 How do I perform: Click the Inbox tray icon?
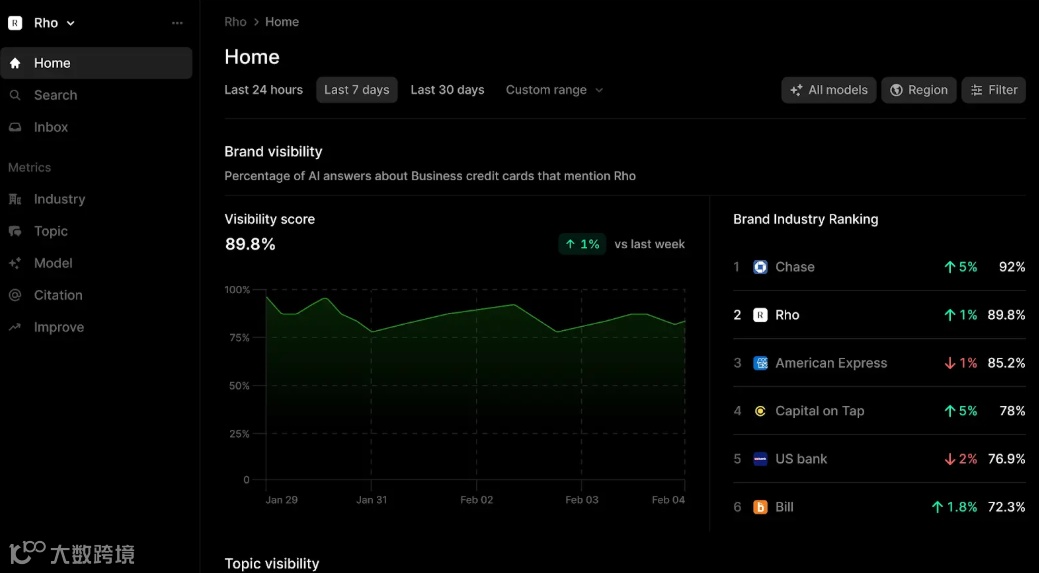click(15, 127)
